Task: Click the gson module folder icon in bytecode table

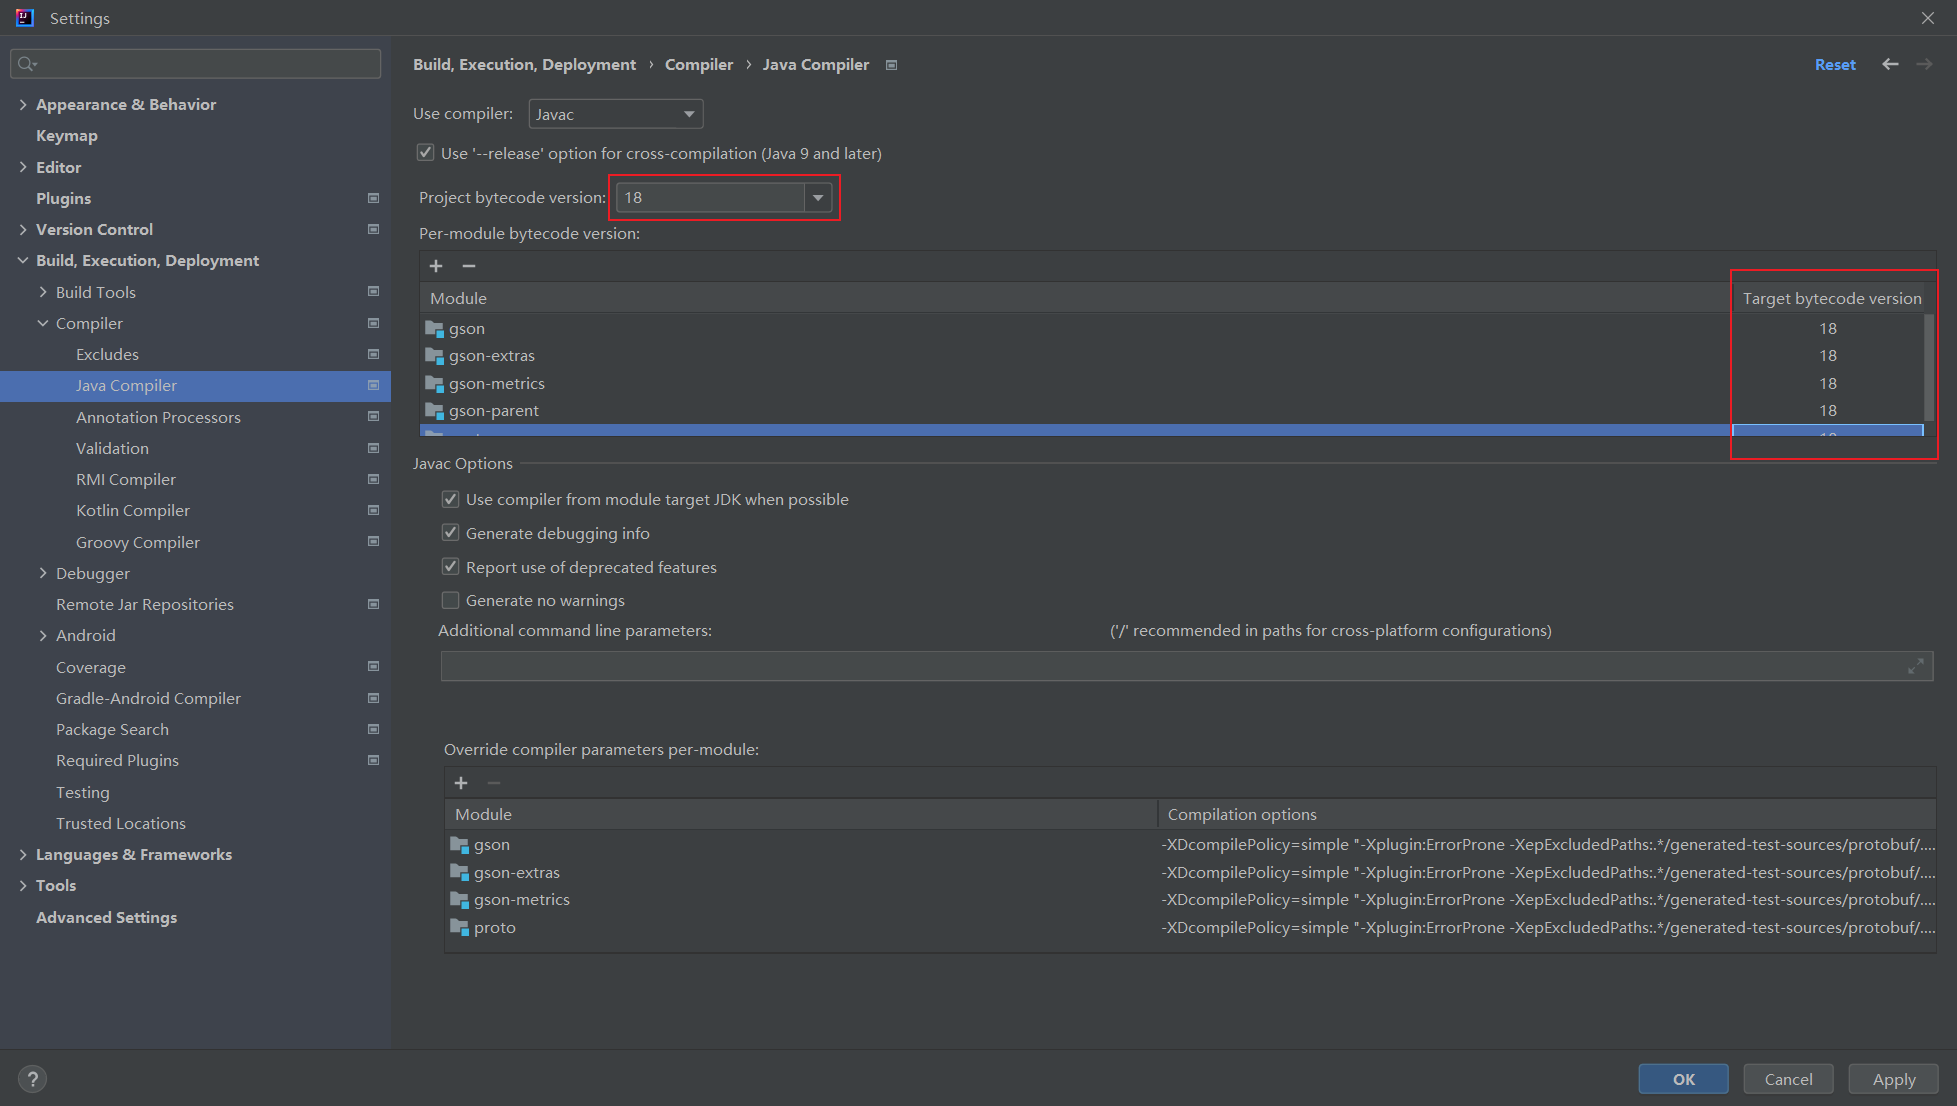Action: 434,329
